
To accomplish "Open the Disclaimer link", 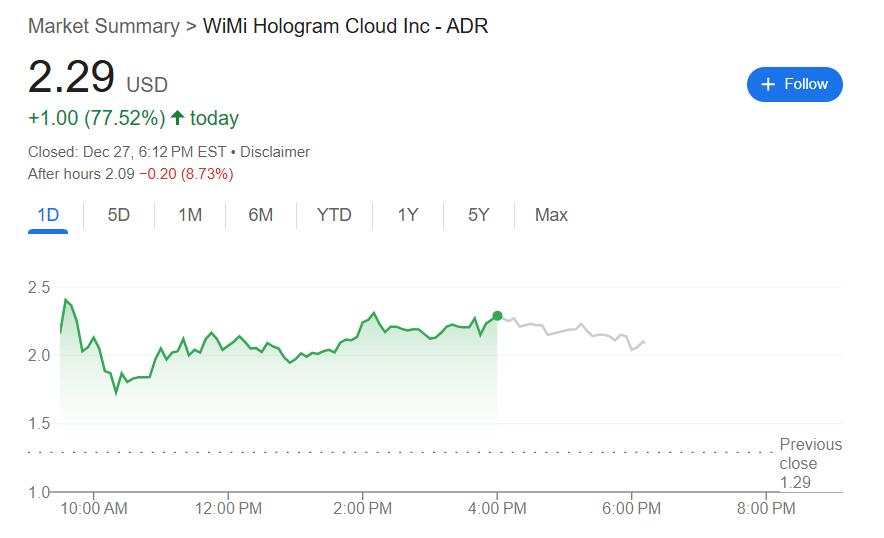I will click(275, 152).
